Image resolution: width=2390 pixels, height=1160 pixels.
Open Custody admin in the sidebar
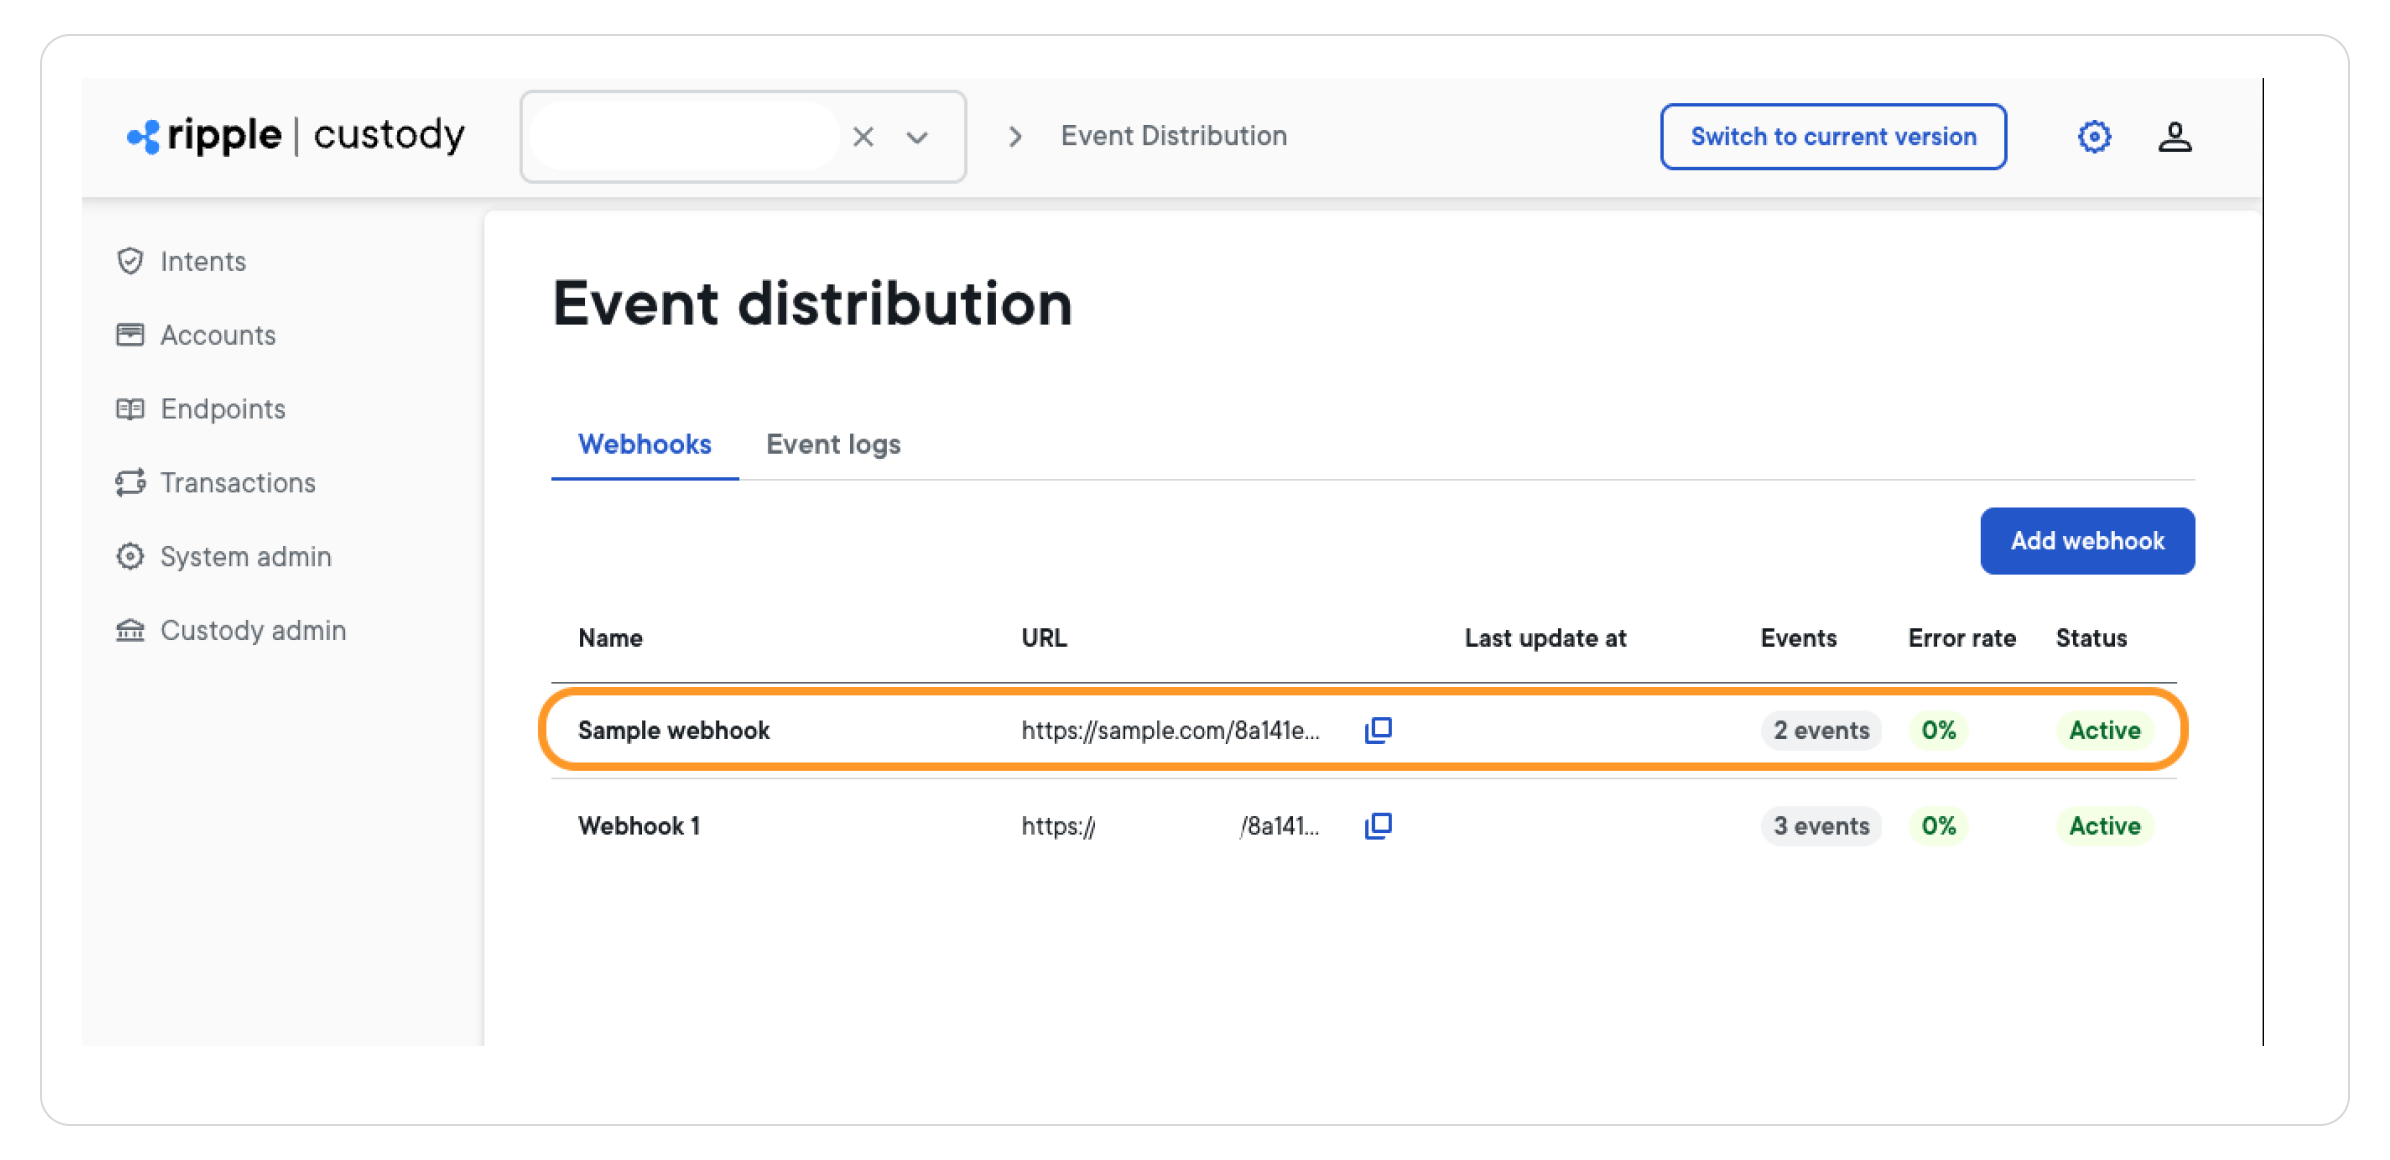(x=253, y=631)
